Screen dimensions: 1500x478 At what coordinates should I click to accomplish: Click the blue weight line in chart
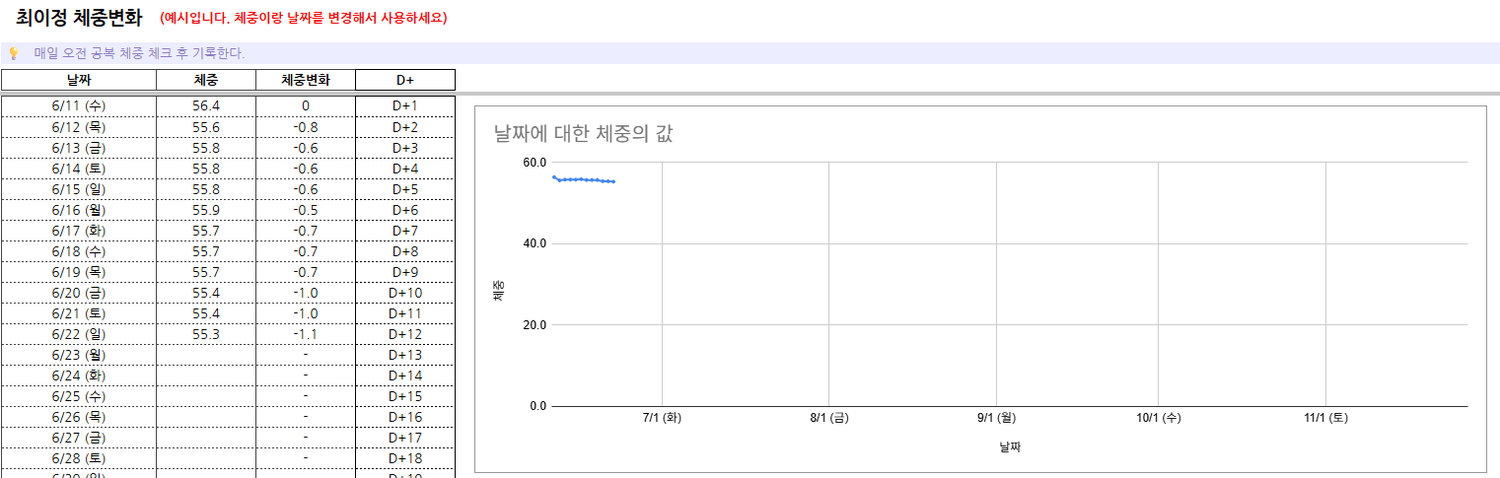pos(585,180)
